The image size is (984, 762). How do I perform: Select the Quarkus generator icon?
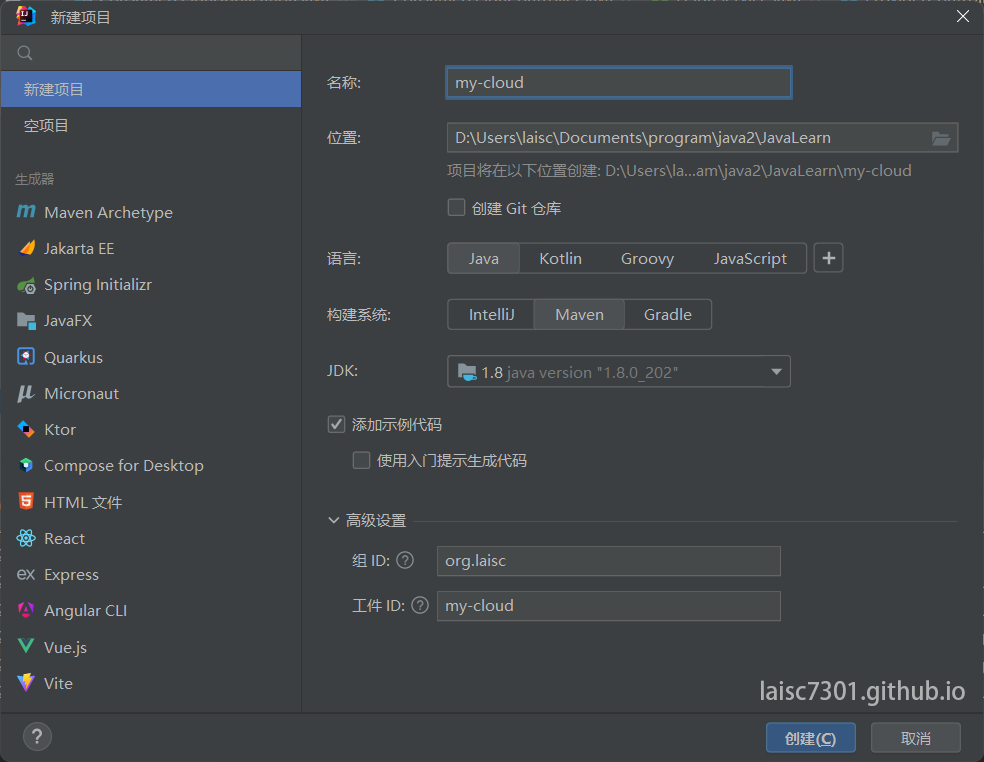click(26, 357)
